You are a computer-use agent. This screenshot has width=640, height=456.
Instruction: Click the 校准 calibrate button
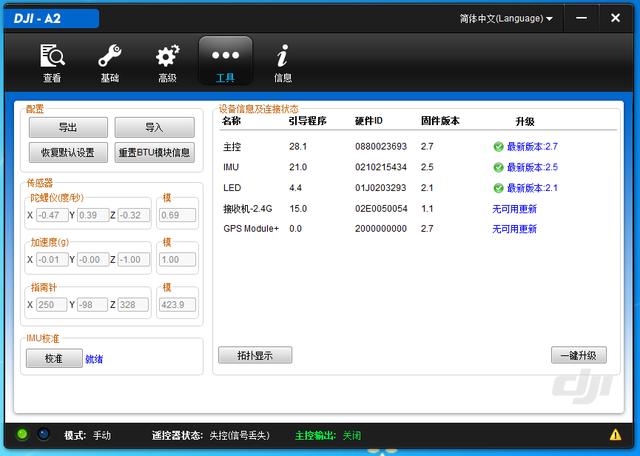54,358
